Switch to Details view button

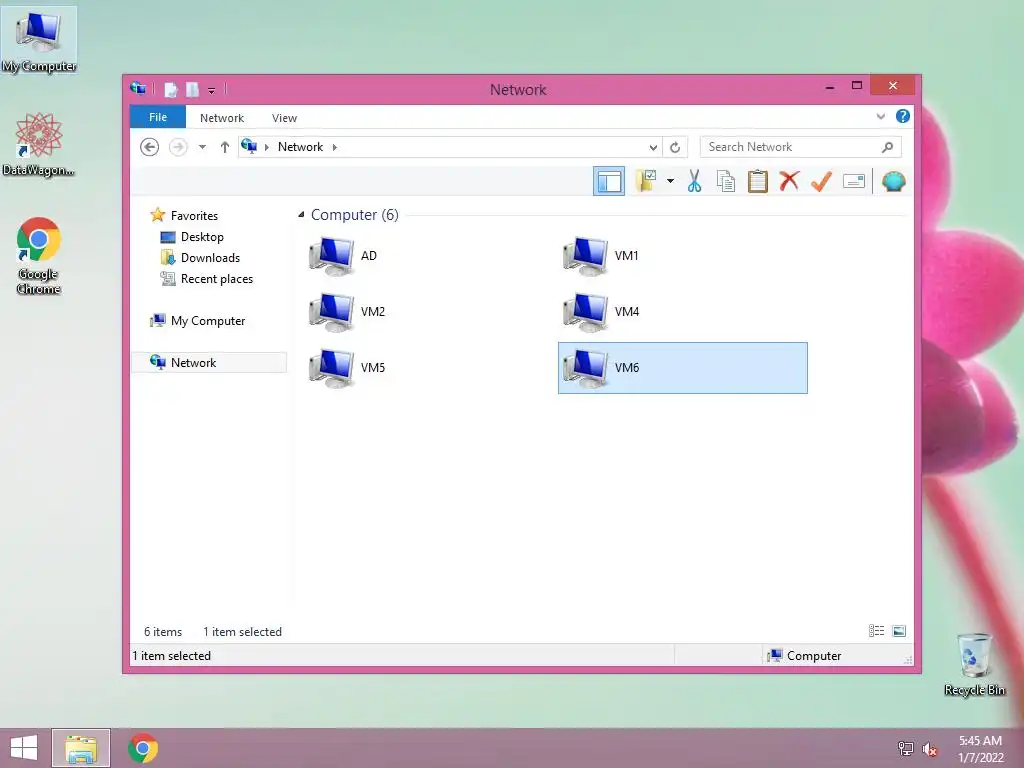pos(876,630)
